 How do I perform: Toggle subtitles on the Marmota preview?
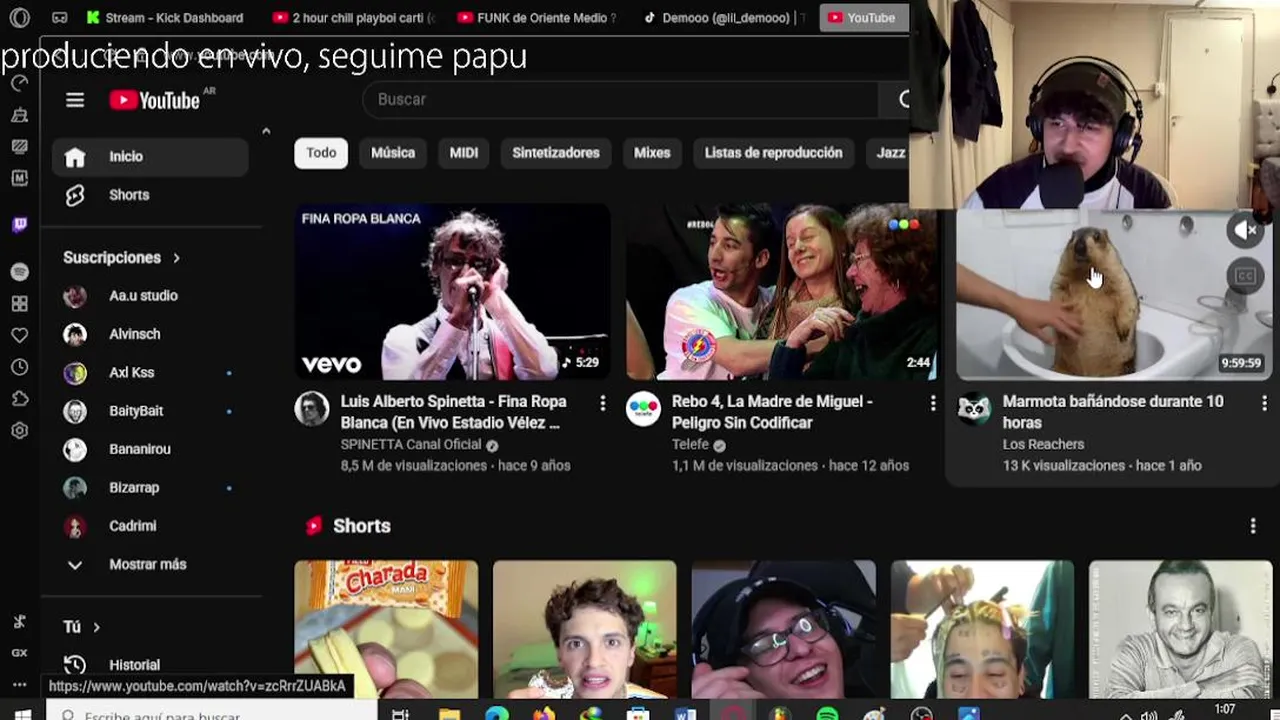(1245, 276)
